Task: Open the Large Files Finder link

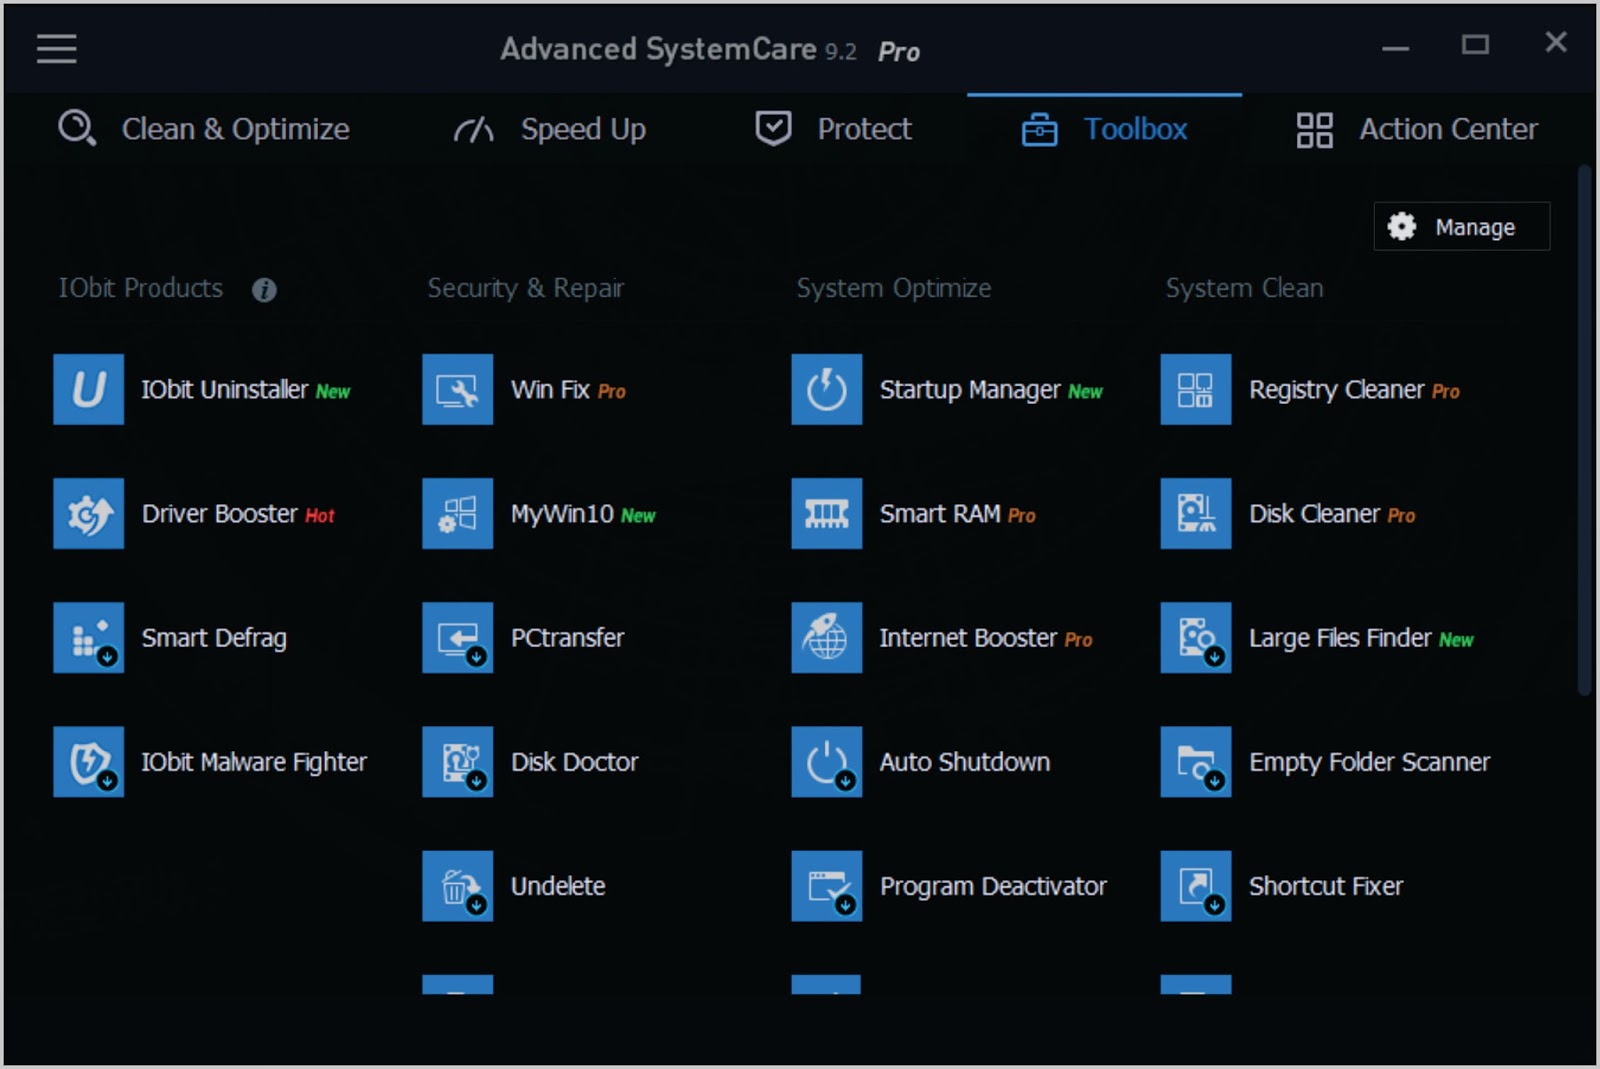Action: tap(1339, 638)
